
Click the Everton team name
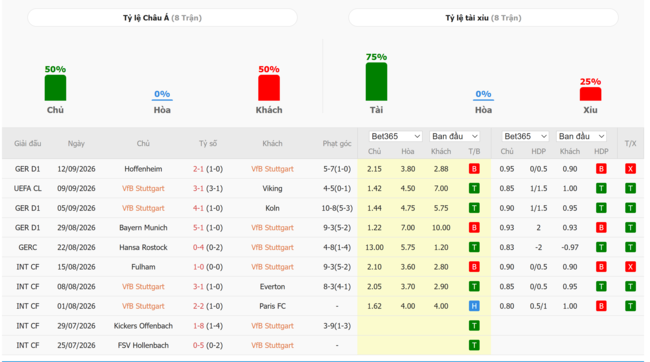tap(272, 286)
